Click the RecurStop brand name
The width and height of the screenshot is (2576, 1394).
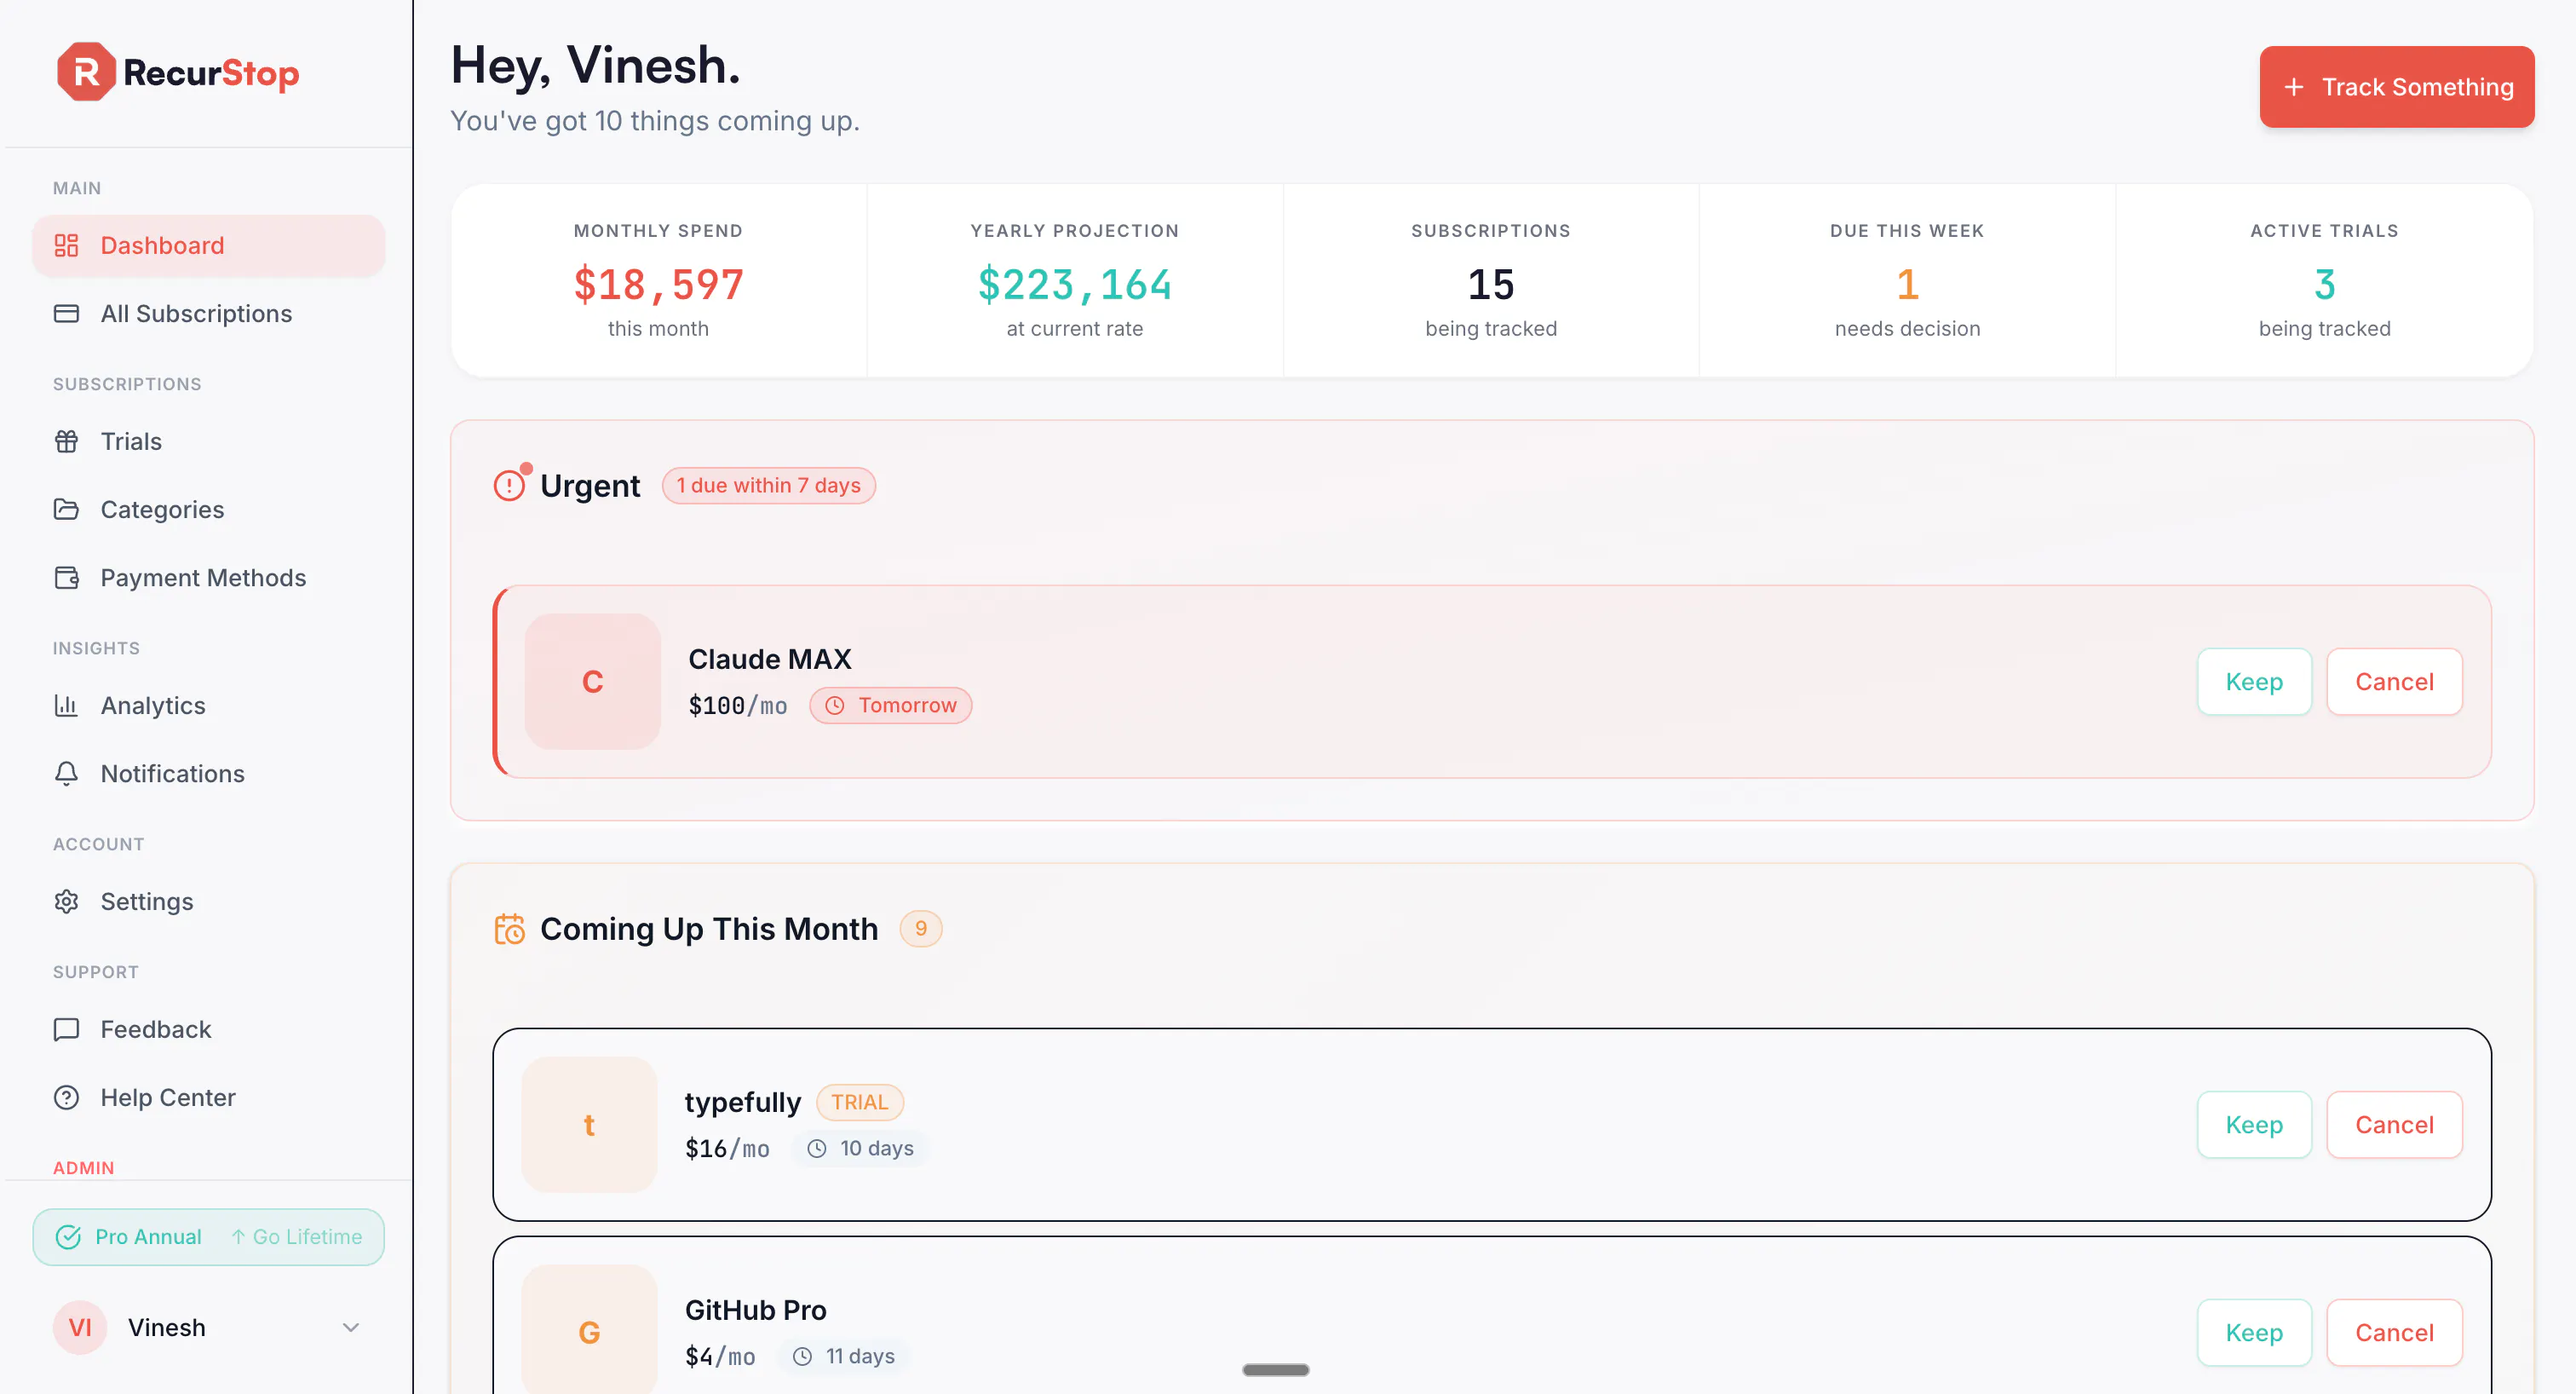tap(211, 73)
